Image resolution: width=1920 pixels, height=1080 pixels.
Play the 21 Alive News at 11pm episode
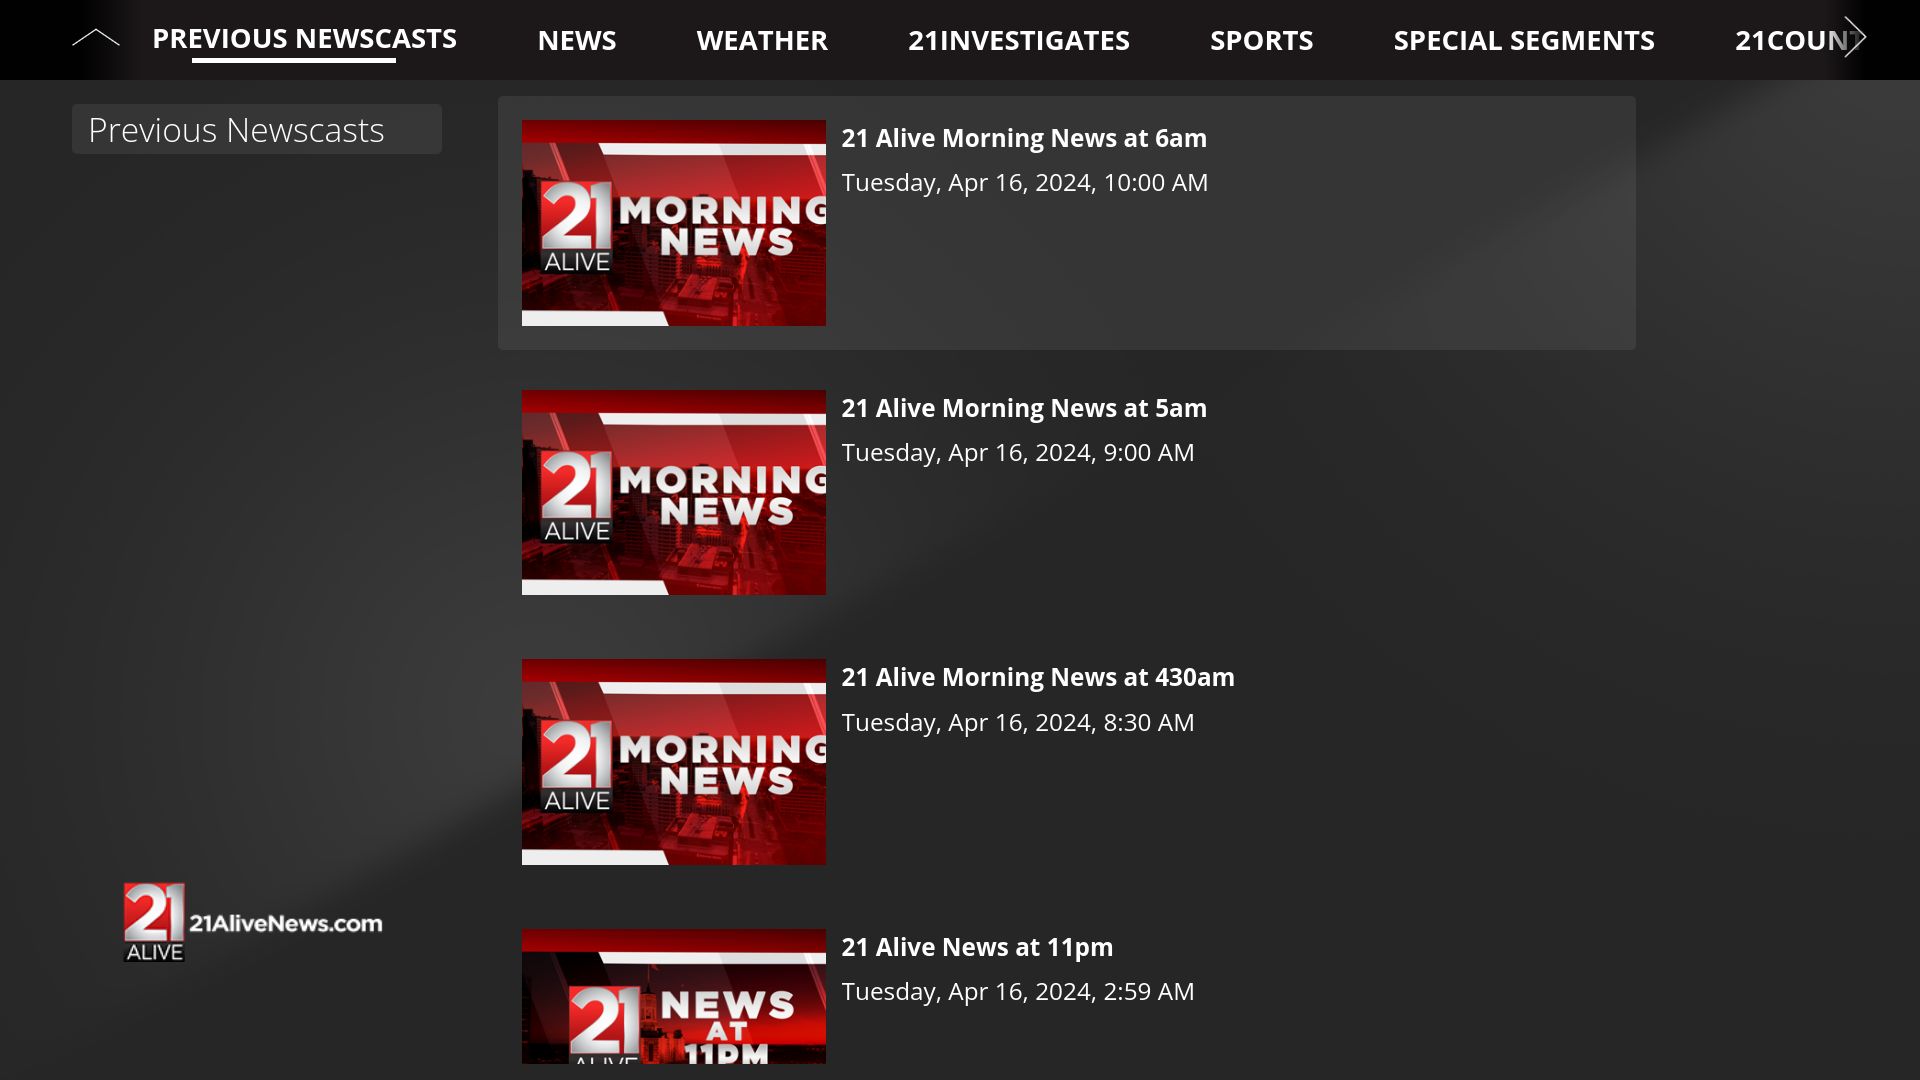coord(977,947)
